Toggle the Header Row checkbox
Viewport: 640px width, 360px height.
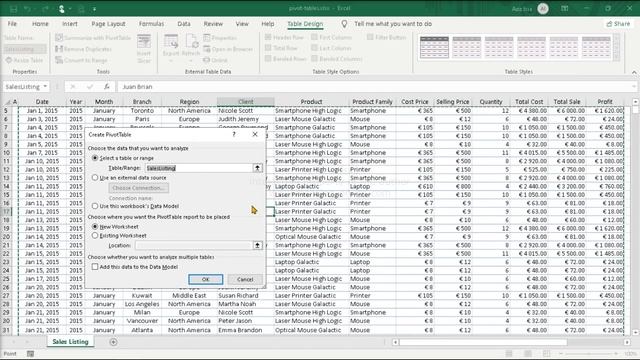(268, 37)
